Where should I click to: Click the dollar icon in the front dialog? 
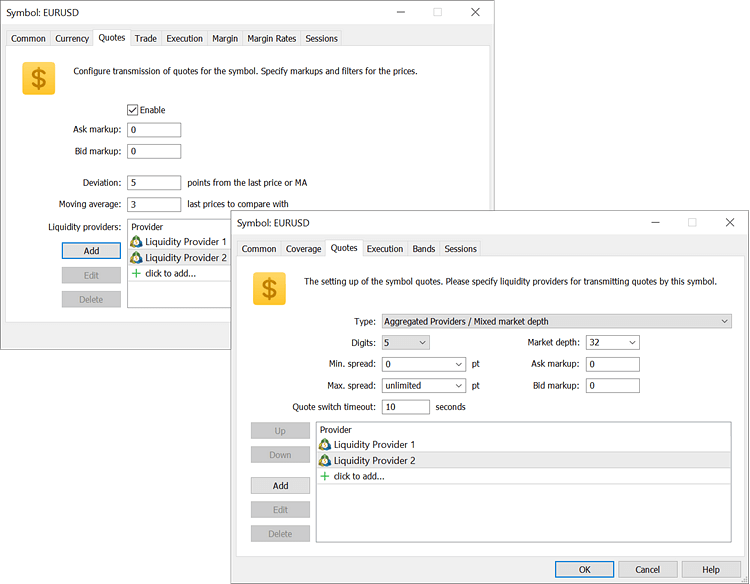(269, 289)
